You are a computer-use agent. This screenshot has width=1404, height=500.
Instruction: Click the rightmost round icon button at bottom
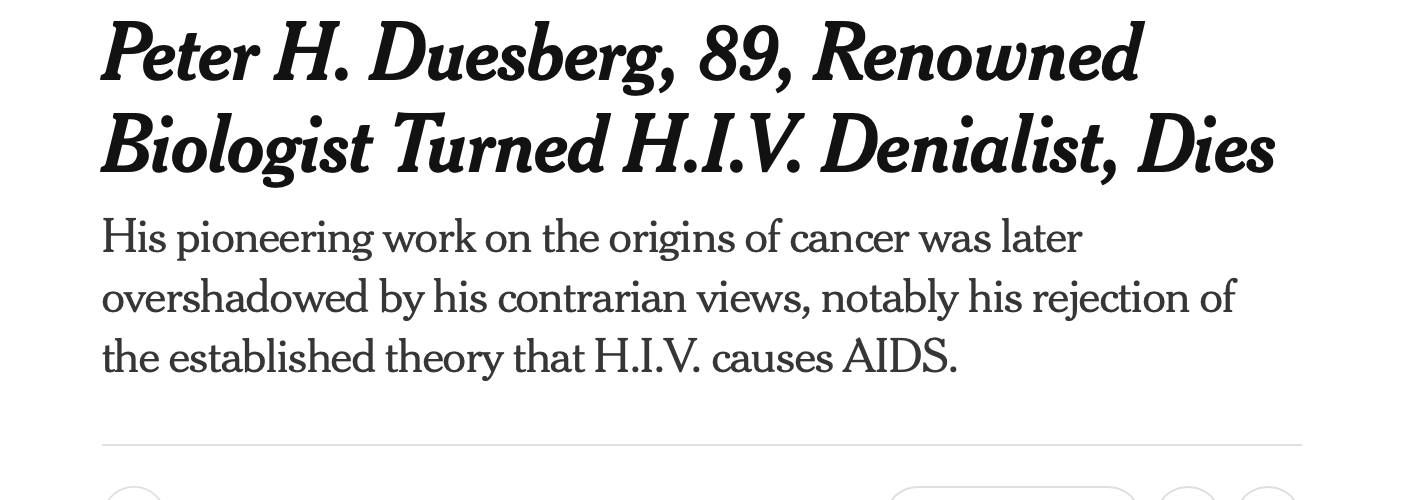click(x=1267, y=494)
